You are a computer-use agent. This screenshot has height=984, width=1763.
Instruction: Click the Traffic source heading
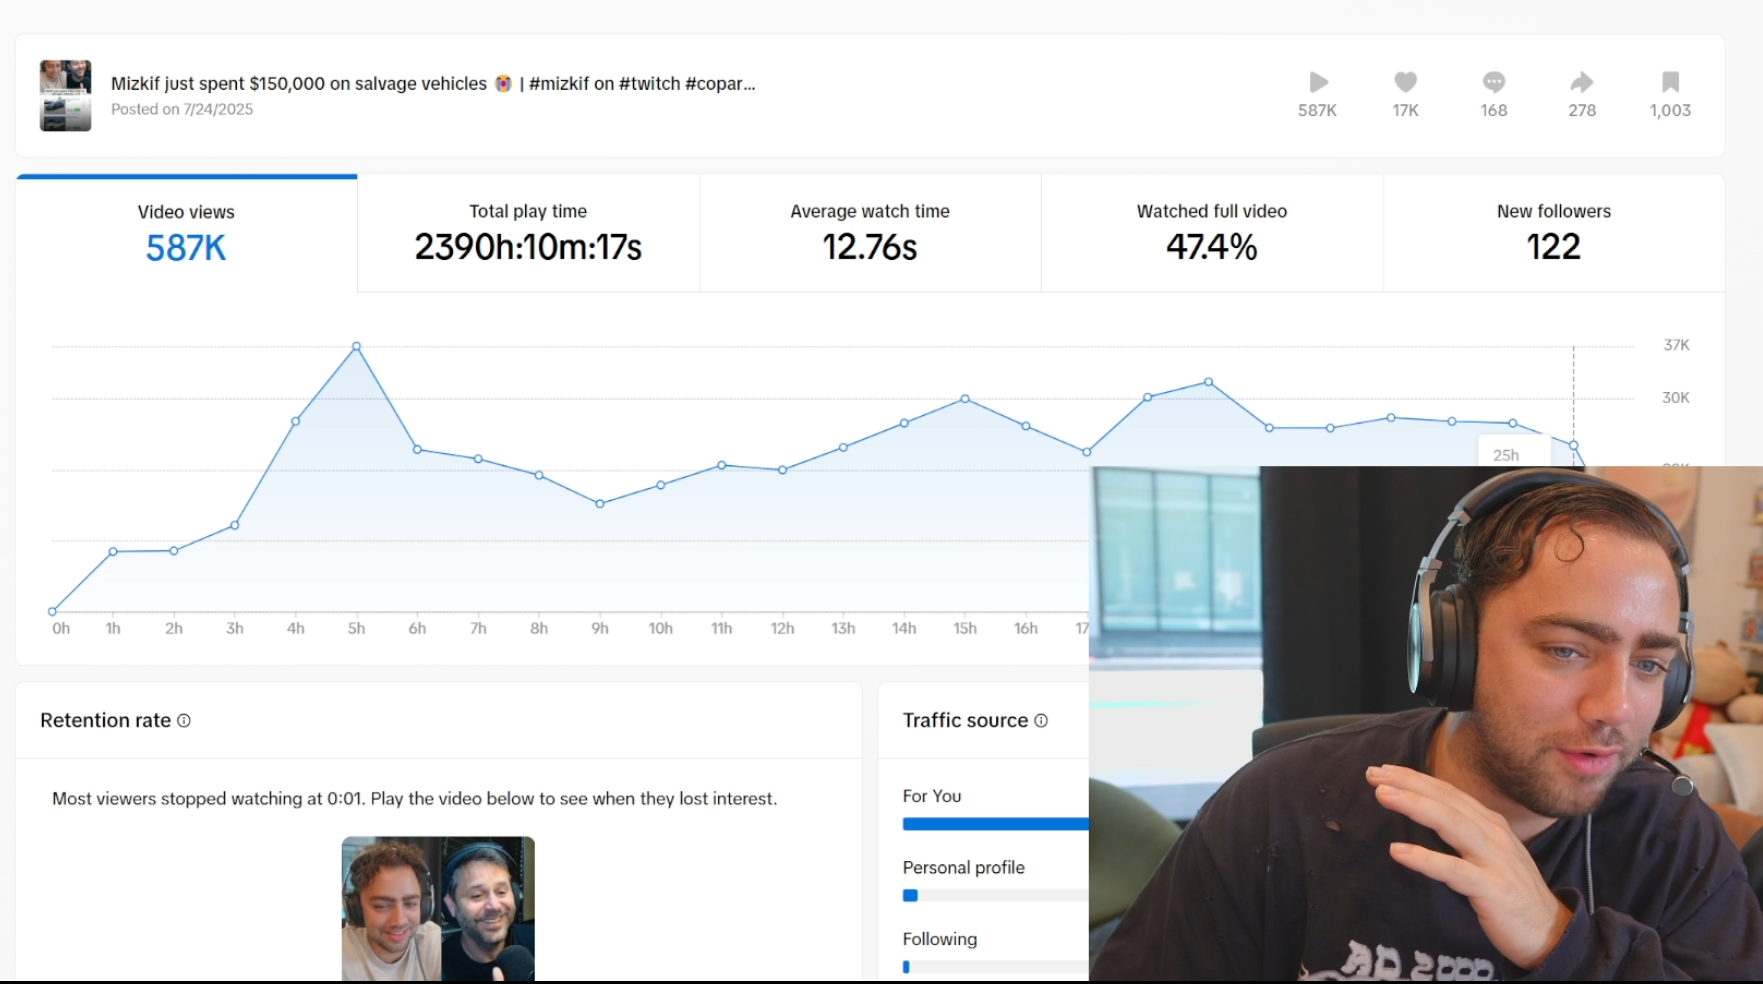coord(965,720)
